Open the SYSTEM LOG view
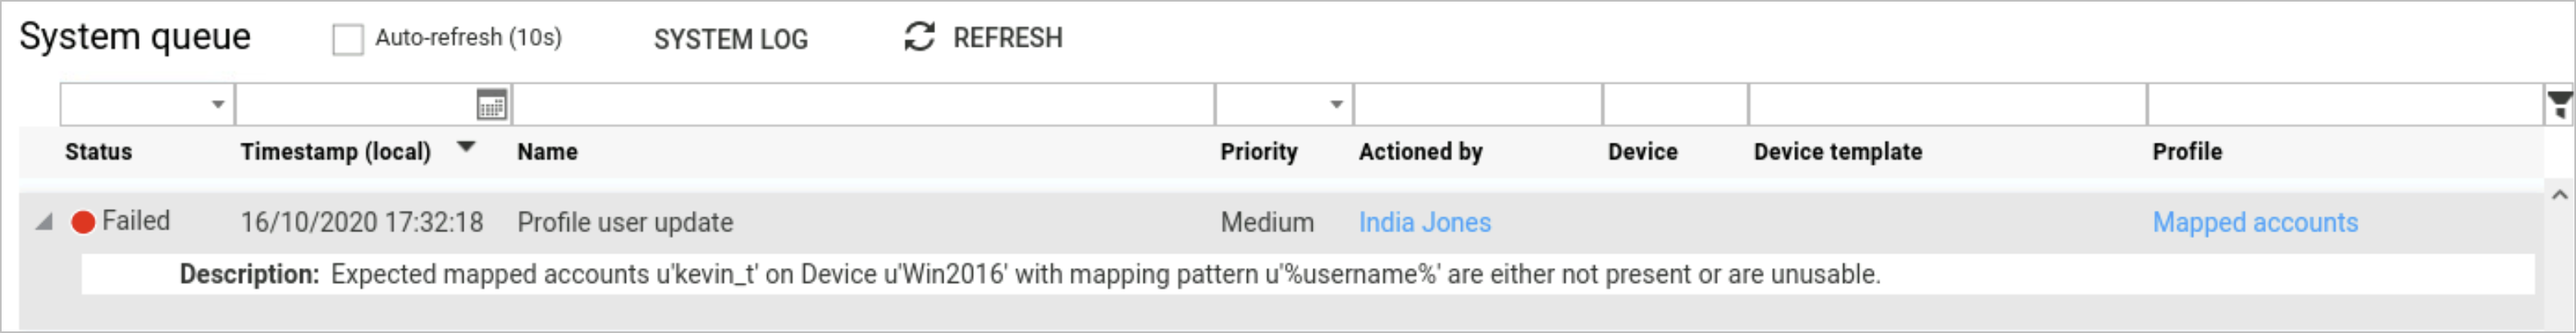The width and height of the screenshot is (2576, 333). (x=730, y=39)
